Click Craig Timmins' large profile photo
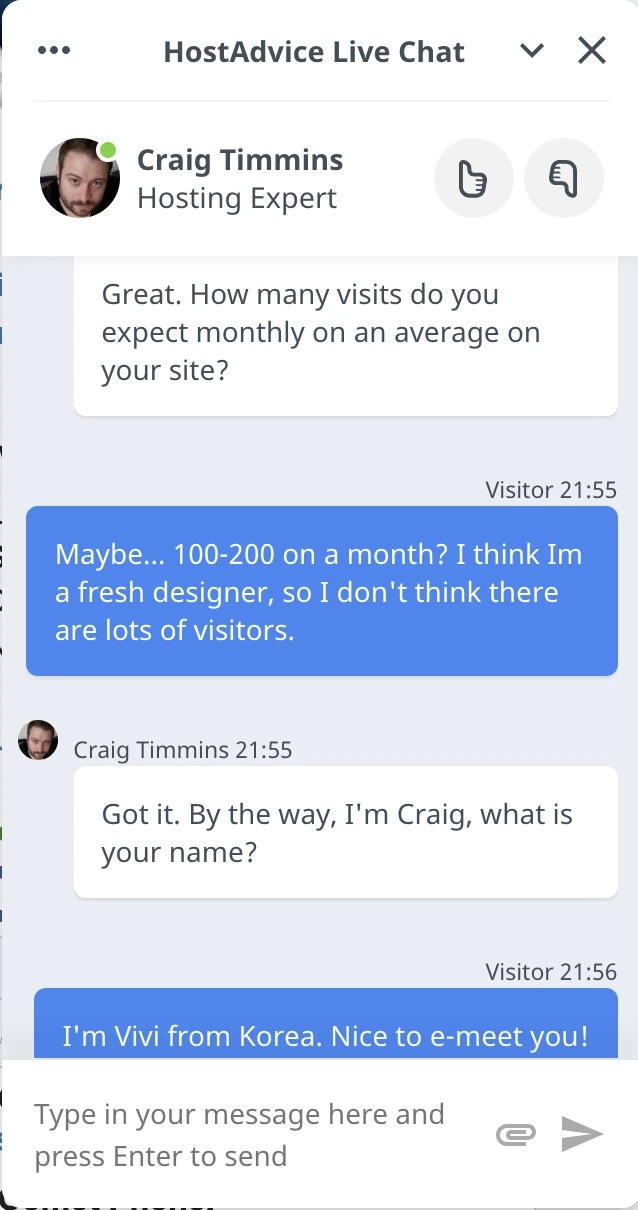Image resolution: width=638 pixels, height=1210 pixels. coord(80,178)
